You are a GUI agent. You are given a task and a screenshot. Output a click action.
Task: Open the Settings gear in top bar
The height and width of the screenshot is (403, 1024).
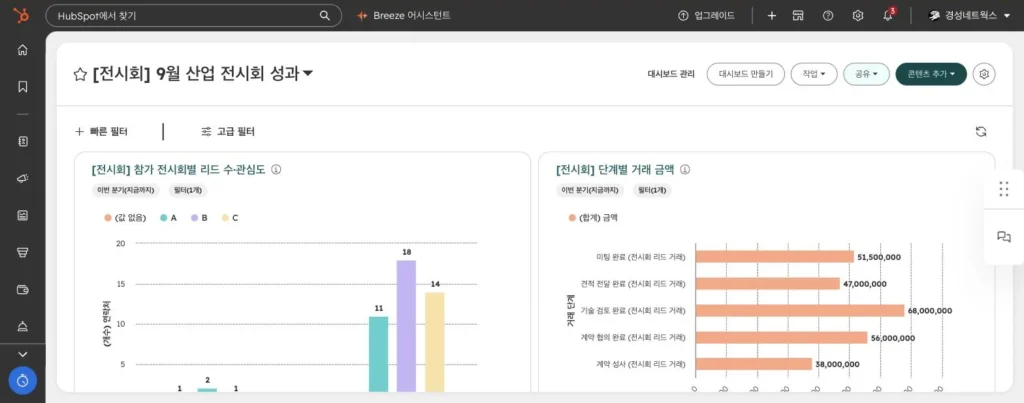click(x=858, y=16)
